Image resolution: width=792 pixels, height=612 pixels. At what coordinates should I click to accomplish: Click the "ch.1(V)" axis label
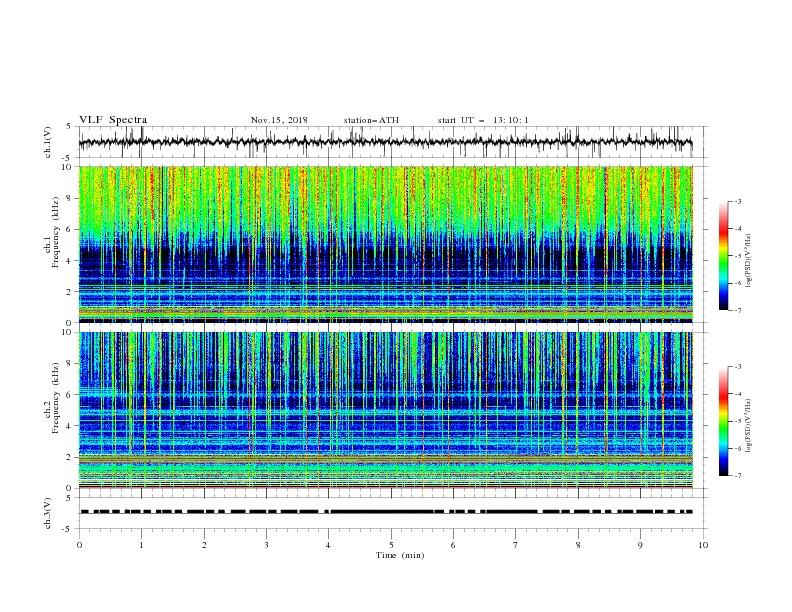pyautogui.click(x=48, y=142)
